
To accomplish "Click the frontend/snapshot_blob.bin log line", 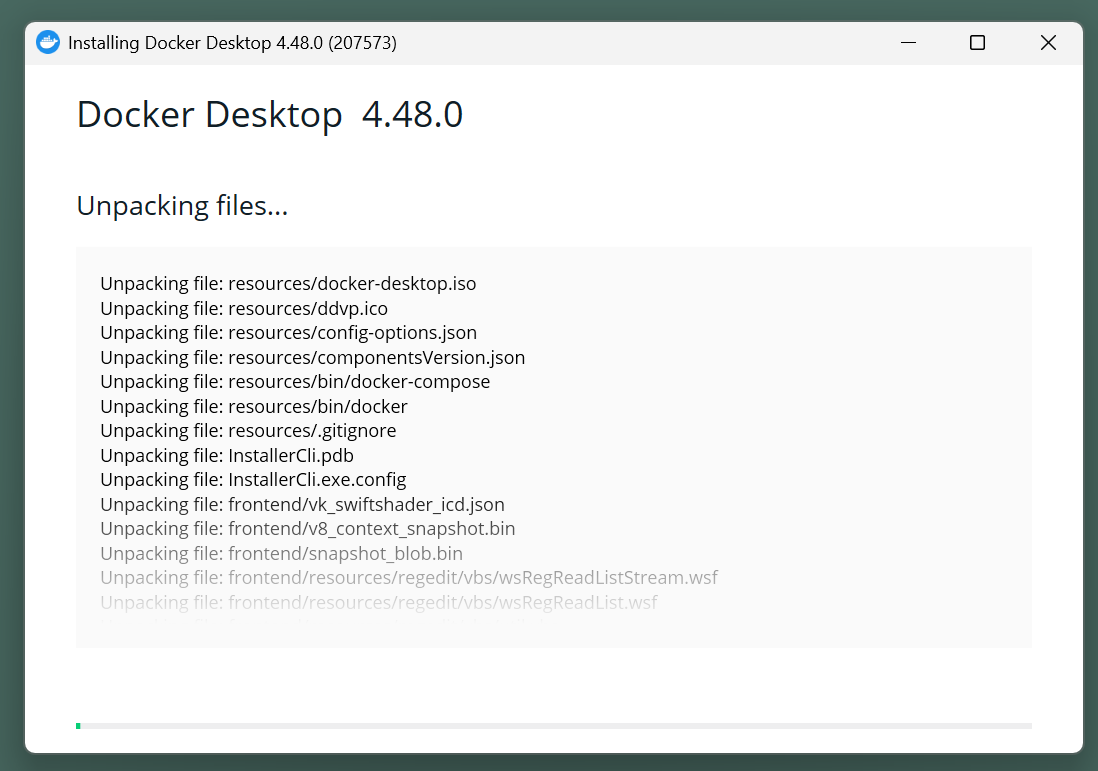I will point(281,554).
